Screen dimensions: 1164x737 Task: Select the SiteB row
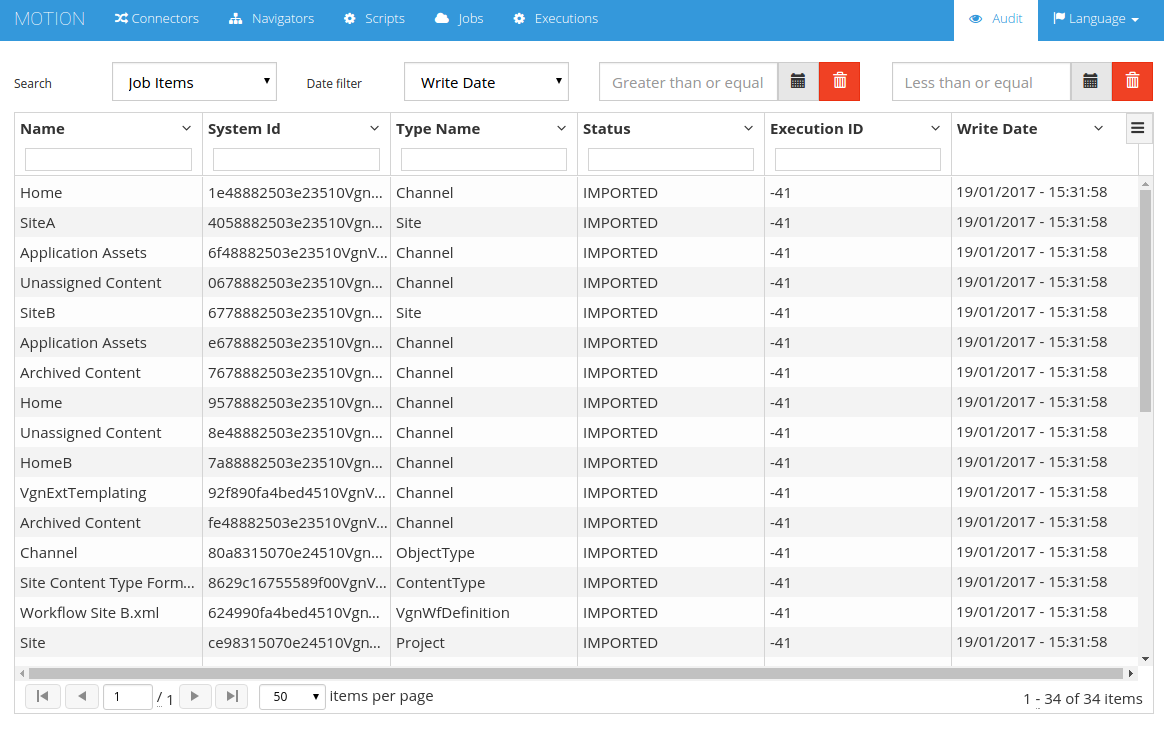(x=576, y=312)
